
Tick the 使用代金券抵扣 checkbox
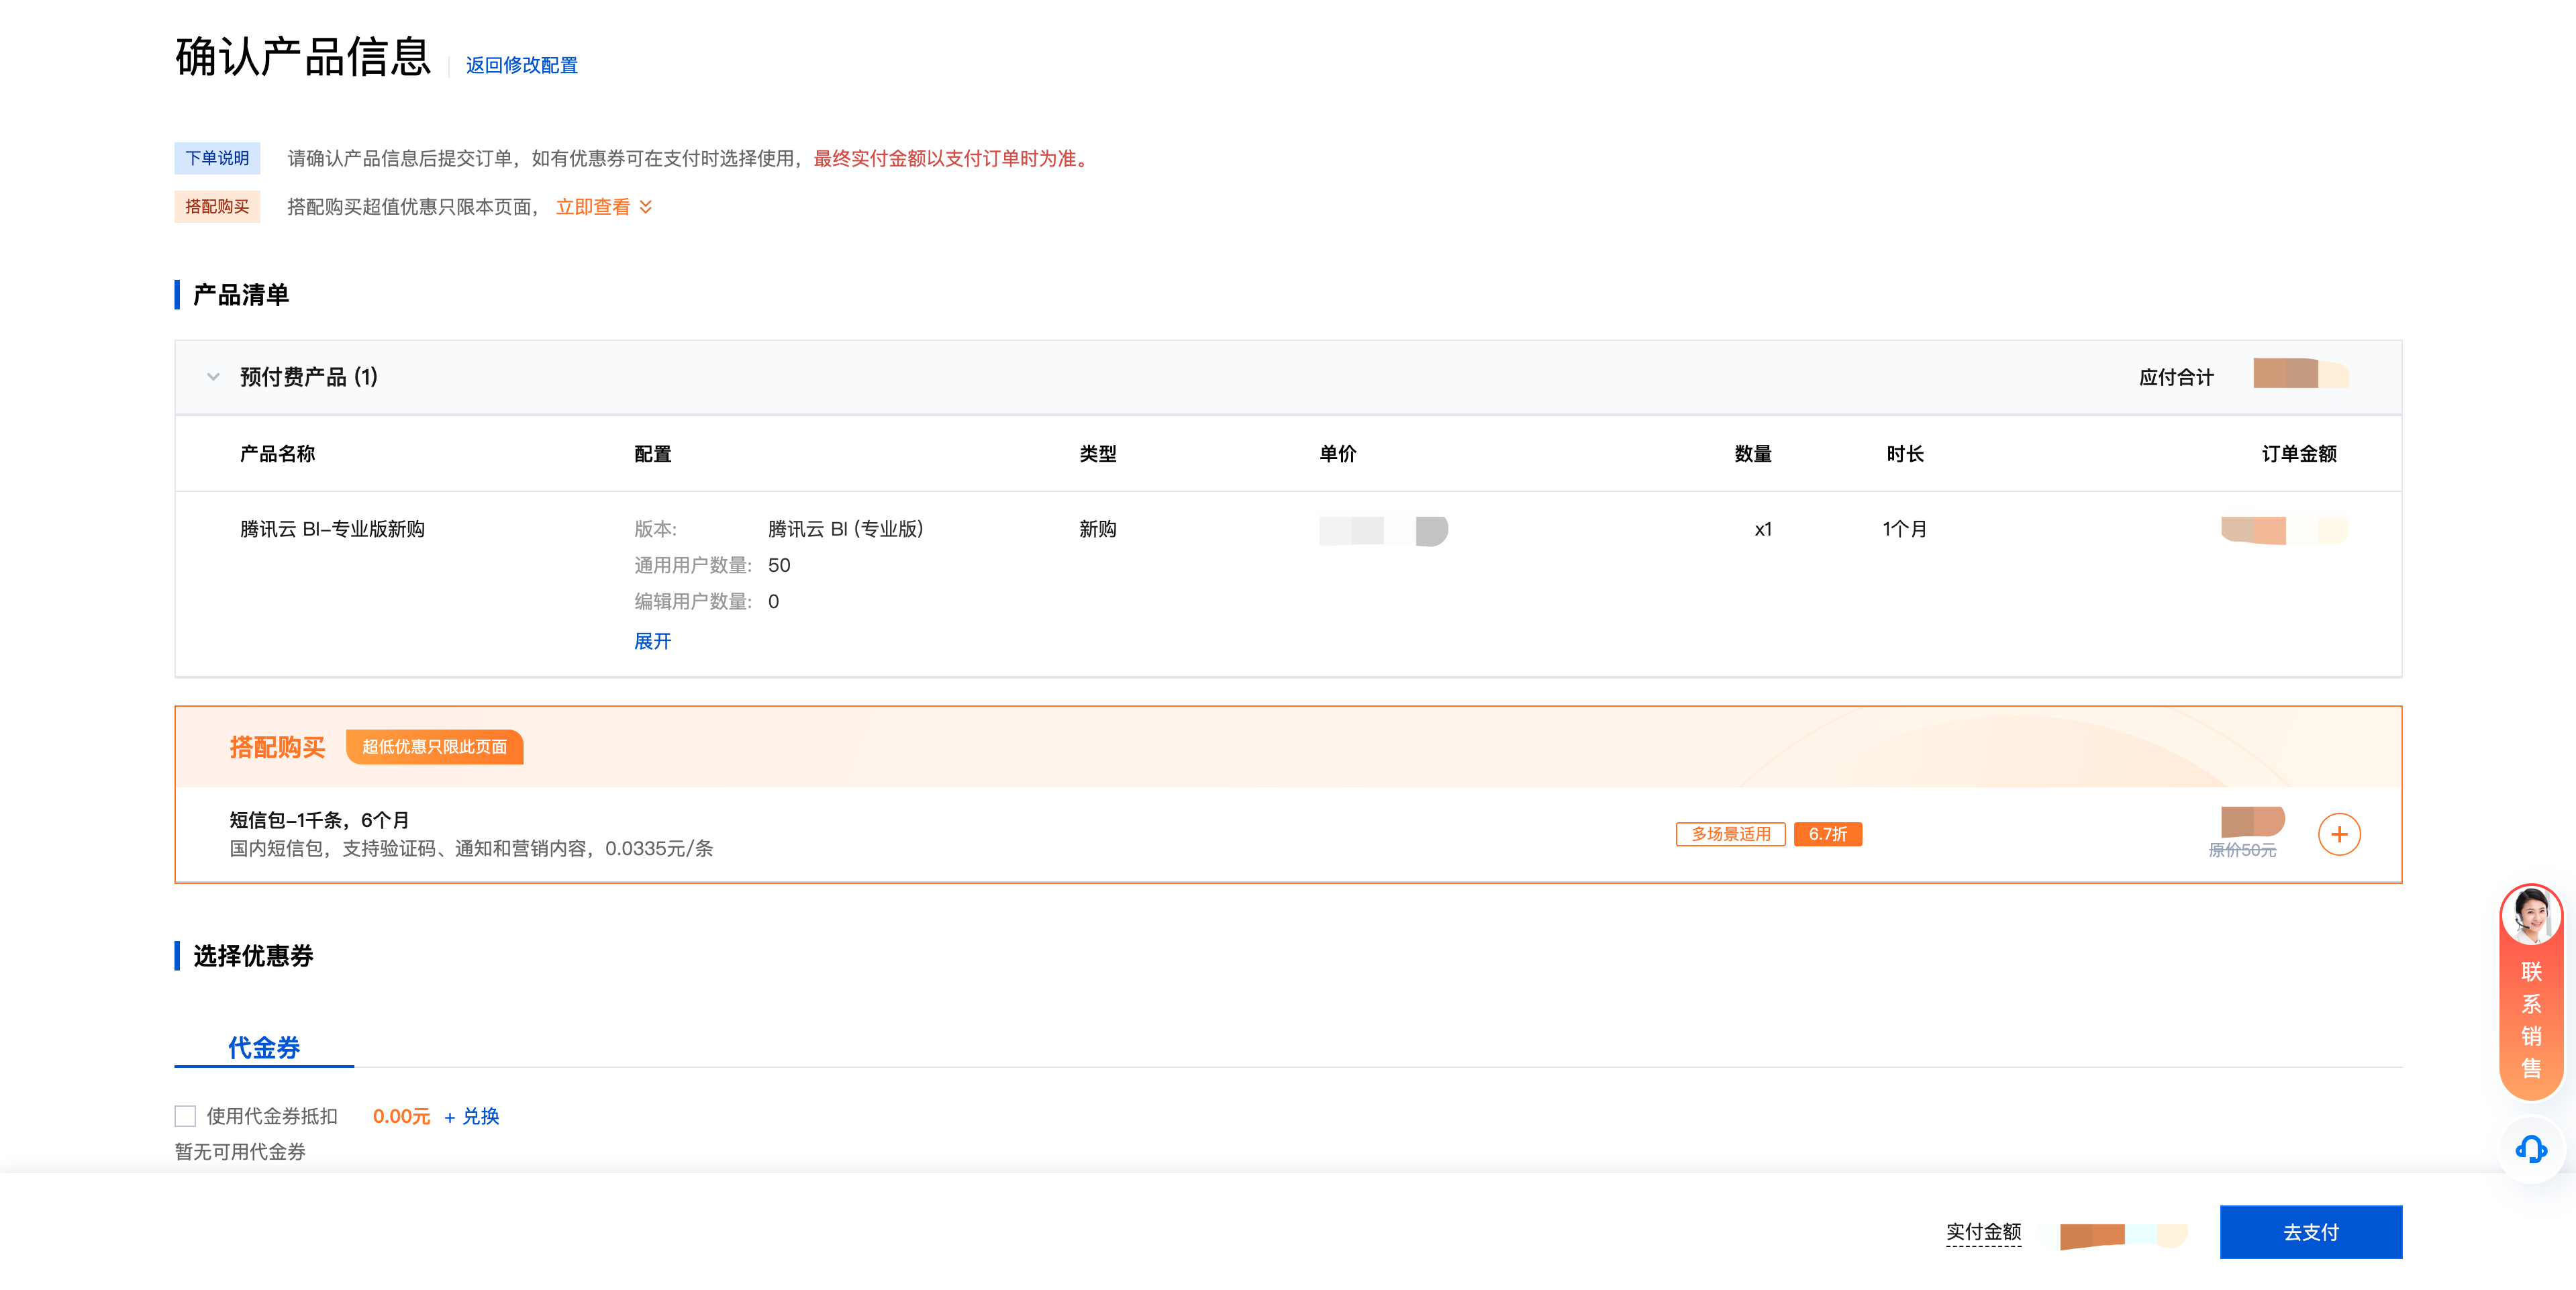[x=185, y=1116]
